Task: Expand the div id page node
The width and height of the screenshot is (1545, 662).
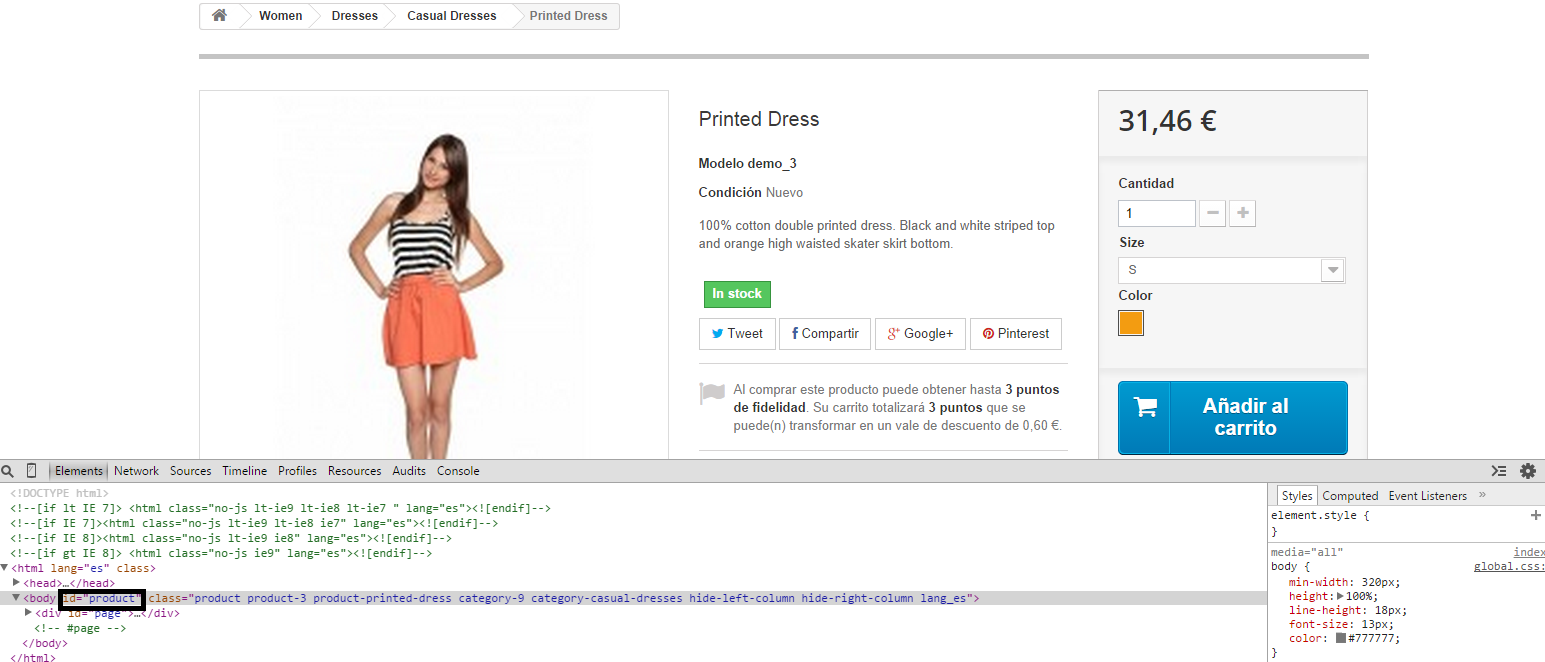Action: 29,613
